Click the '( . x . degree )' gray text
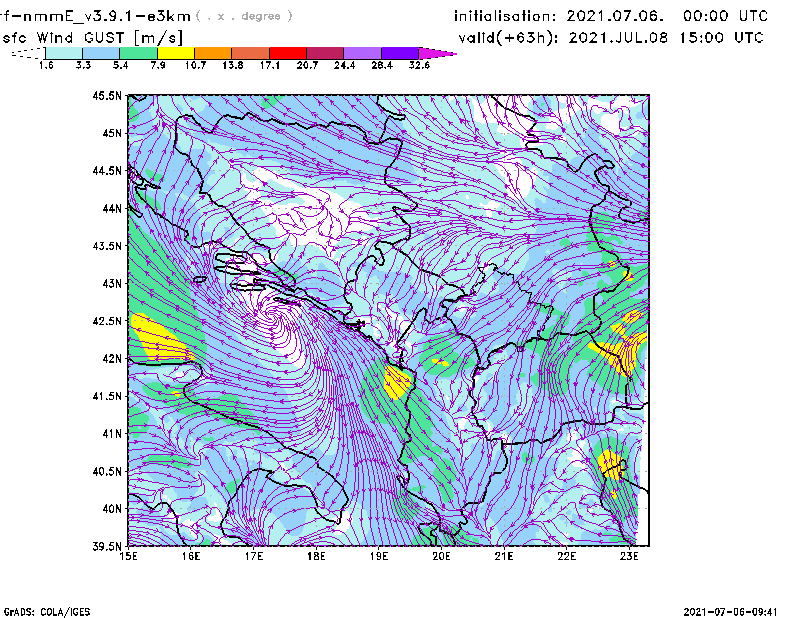Viewport: 800px width, 618px height. point(244,16)
